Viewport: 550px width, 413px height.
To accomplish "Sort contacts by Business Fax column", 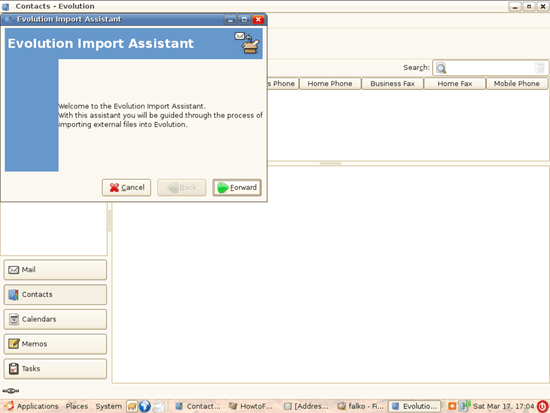I will (x=392, y=84).
